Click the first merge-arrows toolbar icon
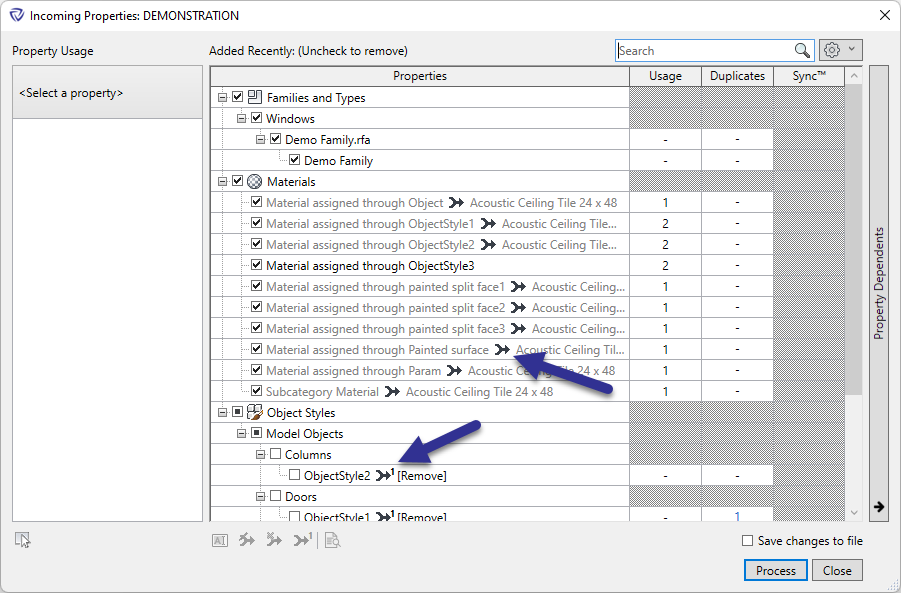The height and width of the screenshot is (593, 901). (x=247, y=540)
